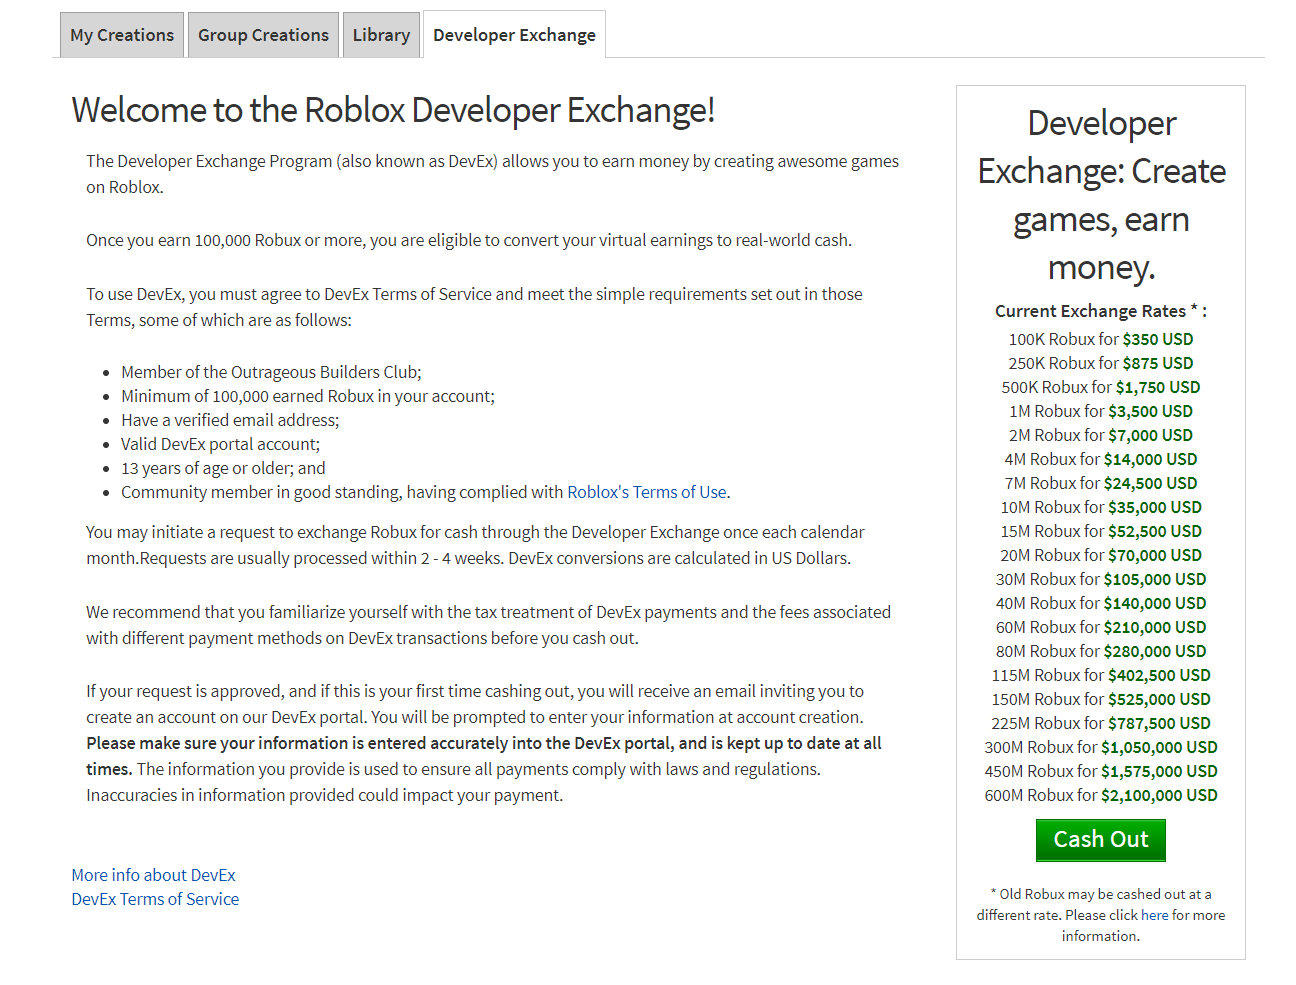Image resolution: width=1296 pixels, height=985 pixels.
Task: Click the 4M Robux for $14,000 USD rate
Action: [1100, 459]
